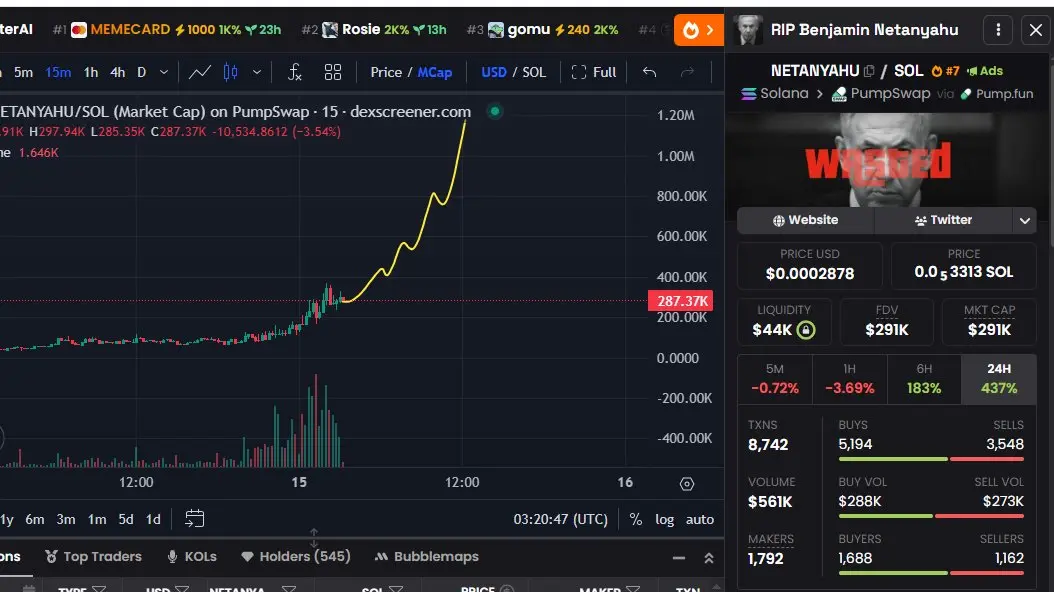
Task: Open chart type dropdown arrow
Action: click(257, 72)
